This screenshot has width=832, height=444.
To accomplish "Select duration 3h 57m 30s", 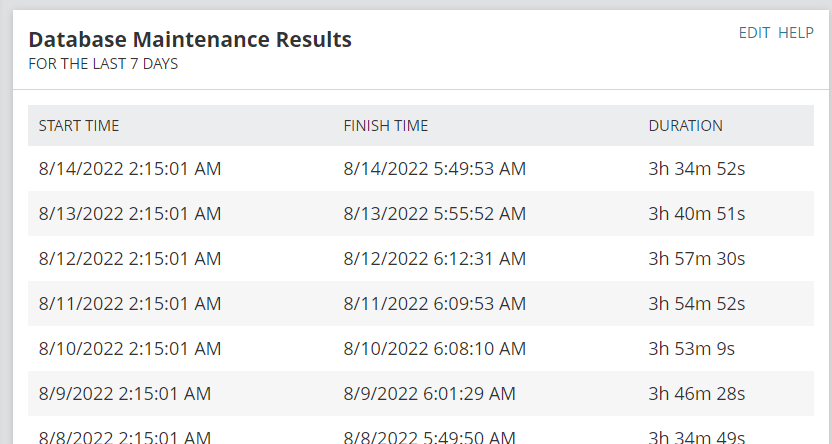I will tap(697, 259).
